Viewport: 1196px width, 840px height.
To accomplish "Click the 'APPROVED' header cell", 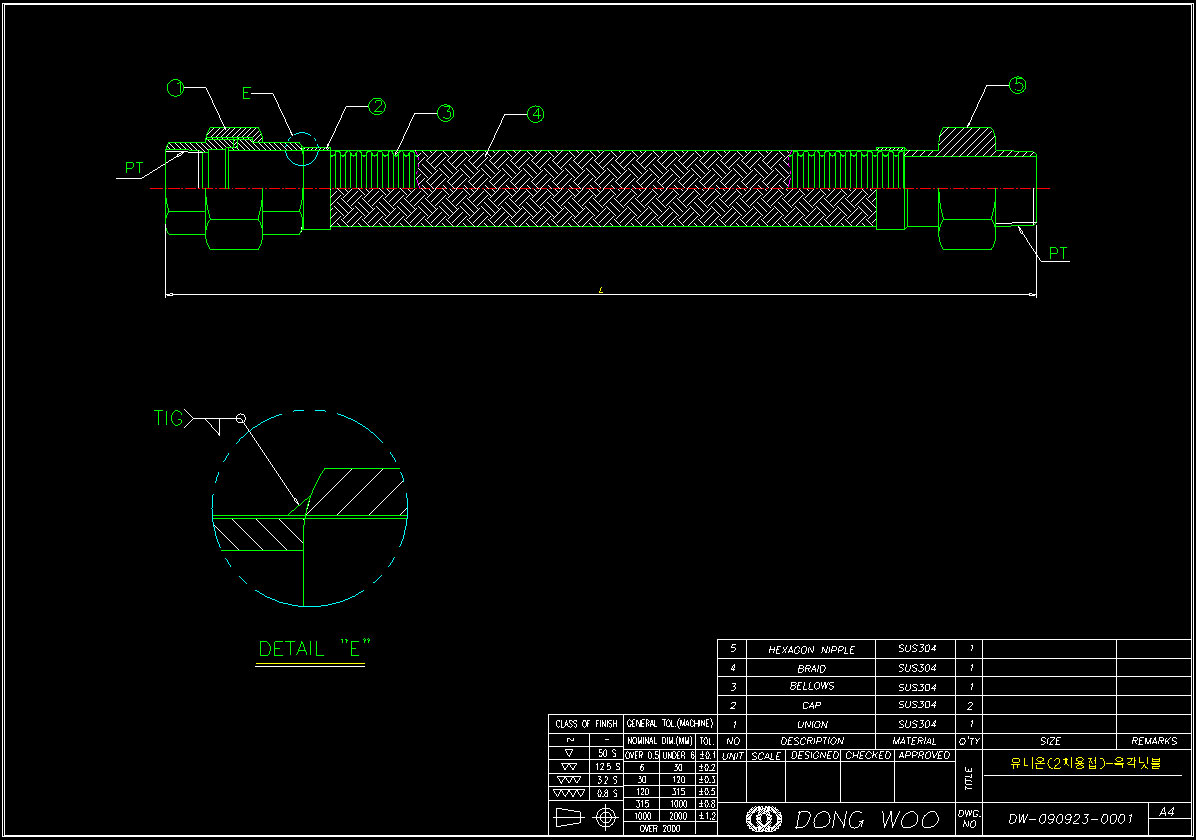I will click(x=924, y=755).
